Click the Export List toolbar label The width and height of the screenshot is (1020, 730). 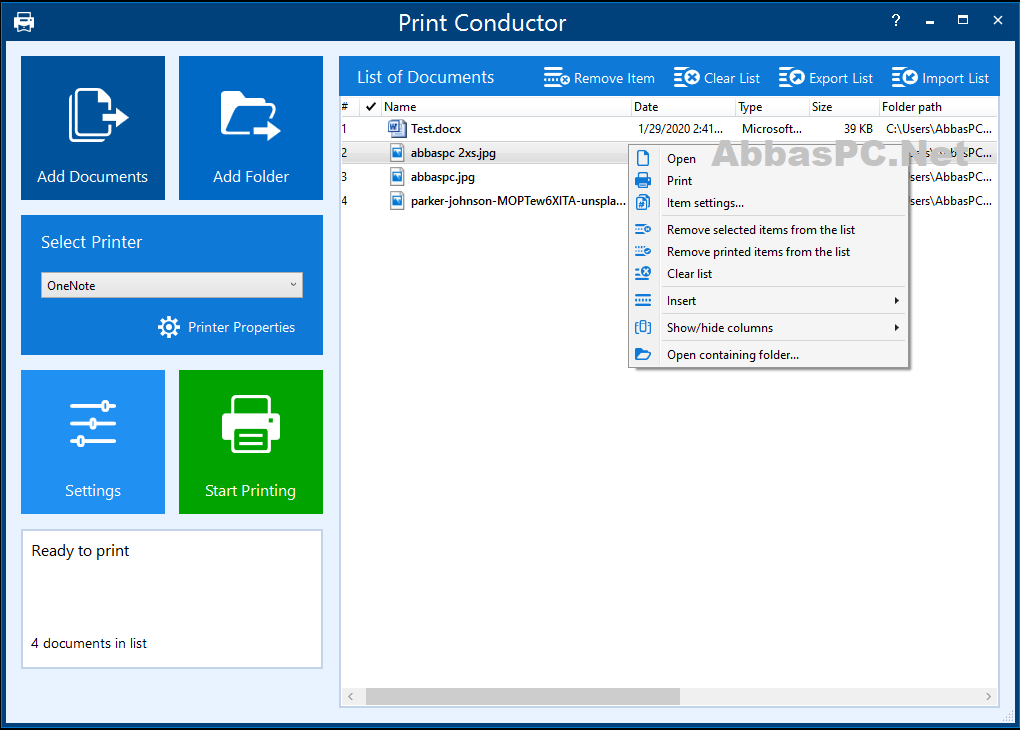tap(840, 78)
